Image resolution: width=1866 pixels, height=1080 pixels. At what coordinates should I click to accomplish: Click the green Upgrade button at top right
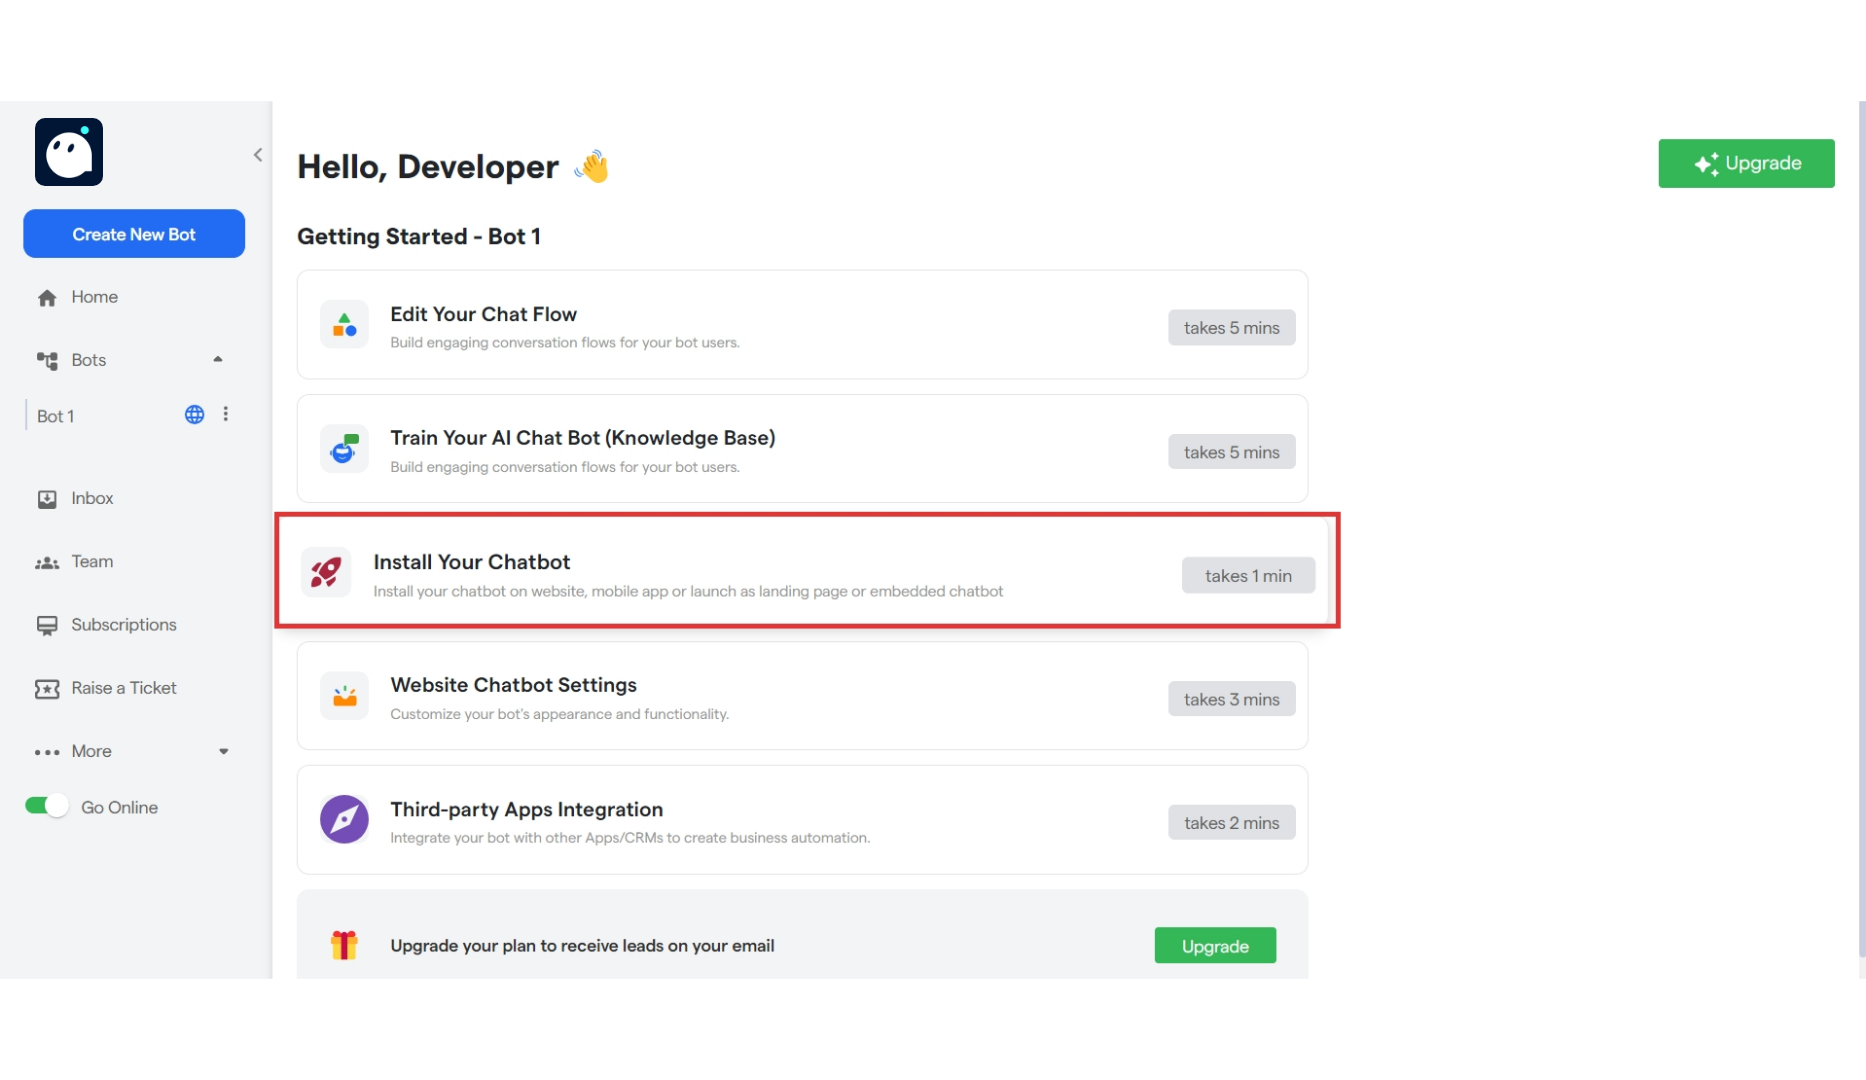point(1746,163)
